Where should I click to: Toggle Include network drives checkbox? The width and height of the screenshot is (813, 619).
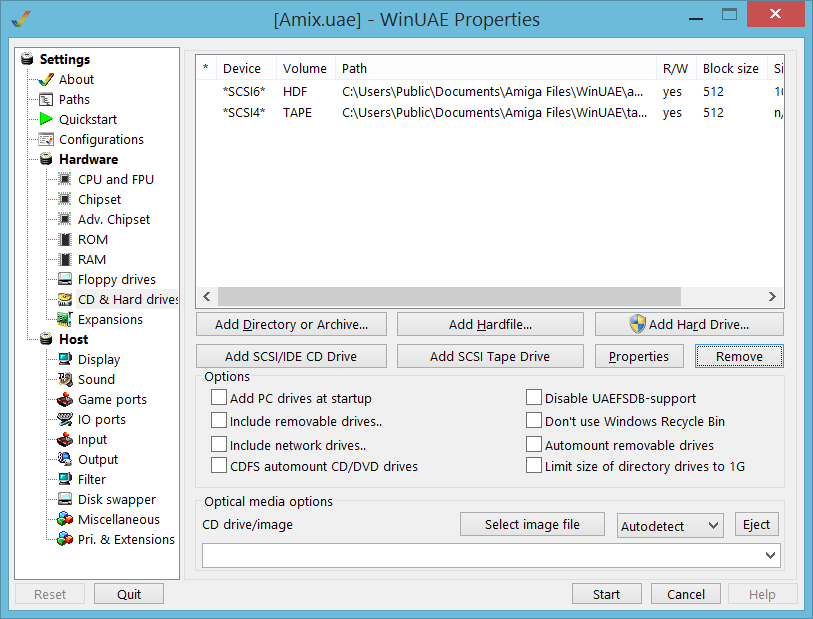[219, 444]
